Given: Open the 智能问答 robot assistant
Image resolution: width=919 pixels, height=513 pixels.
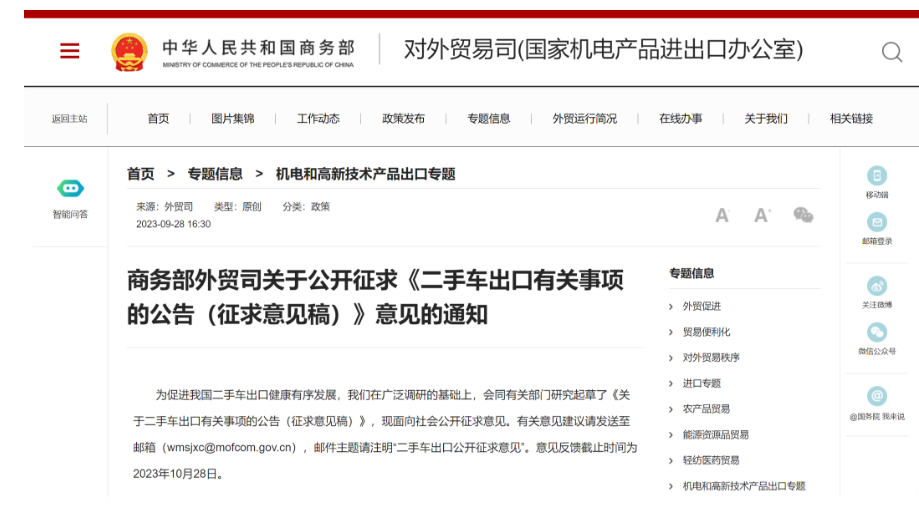Looking at the screenshot, I should (x=70, y=189).
